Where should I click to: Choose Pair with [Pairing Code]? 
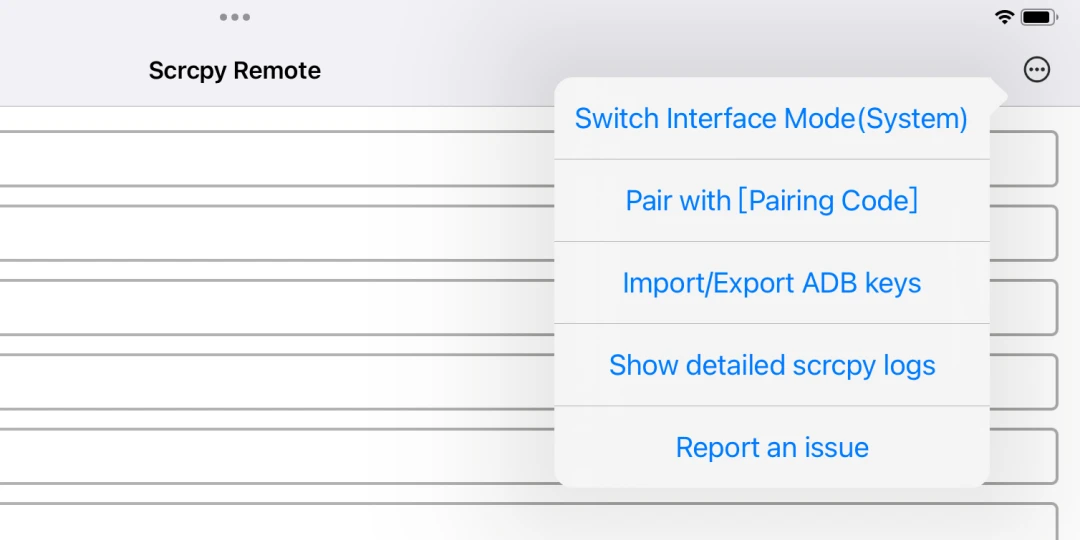771,201
